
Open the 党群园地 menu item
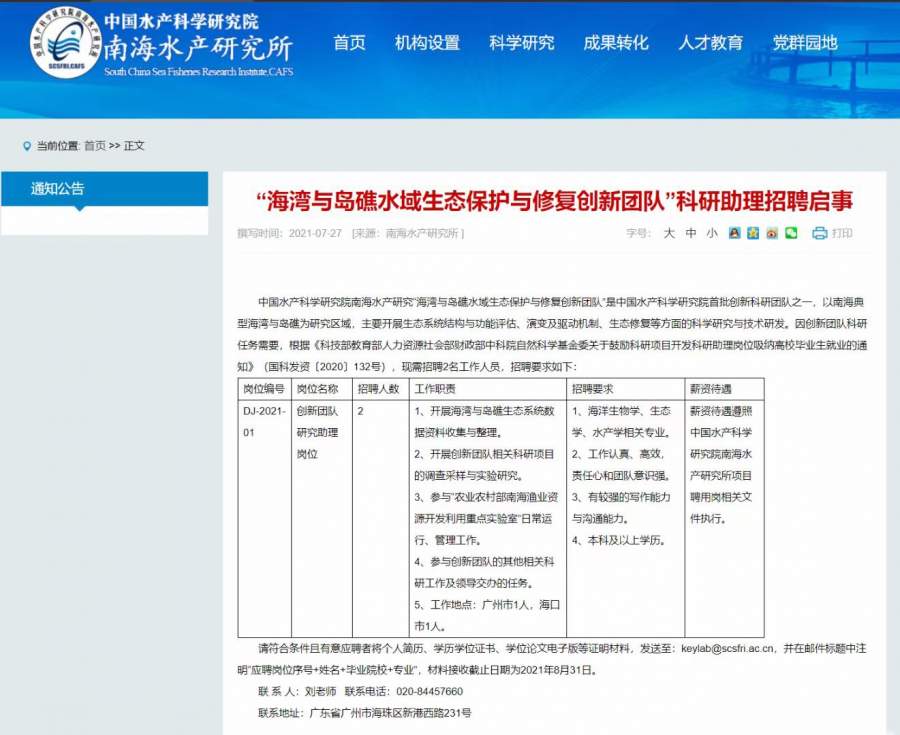coord(805,43)
